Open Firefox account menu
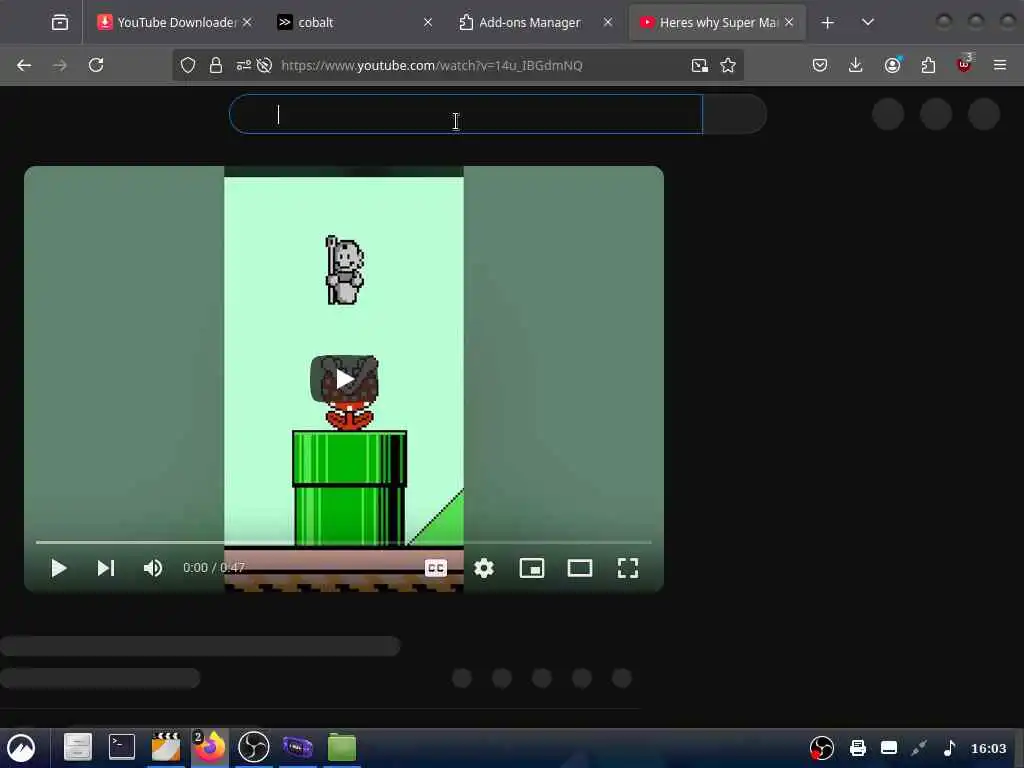This screenshot has width=1024, height=768. tap(892, 65)
